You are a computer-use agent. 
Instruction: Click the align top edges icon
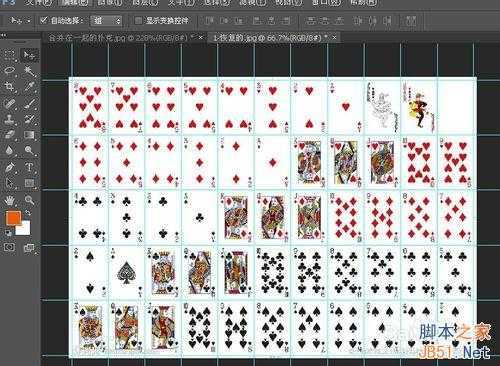tap(210, 21)
